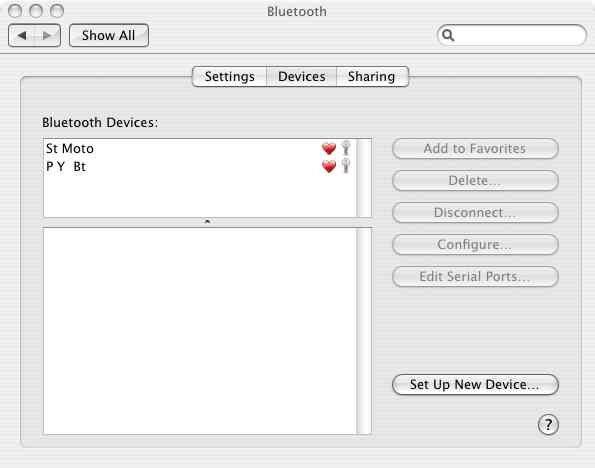Switch to the Sharing tab
The width and height of the screenshot is (595, 468).
coord(371,76)
